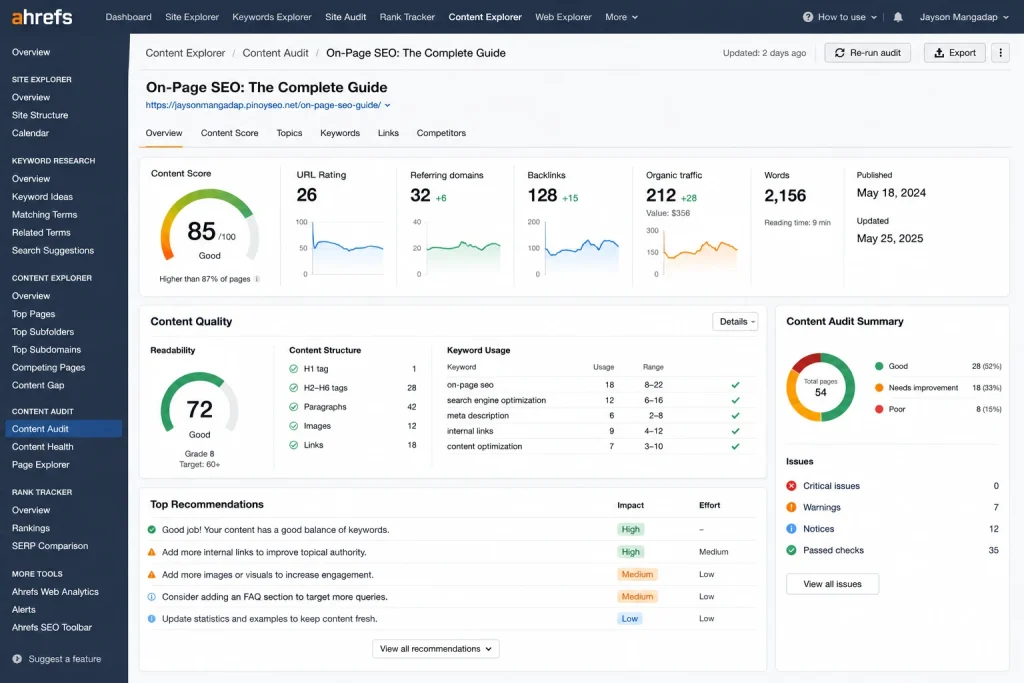Click the Export button

[954, 53]
